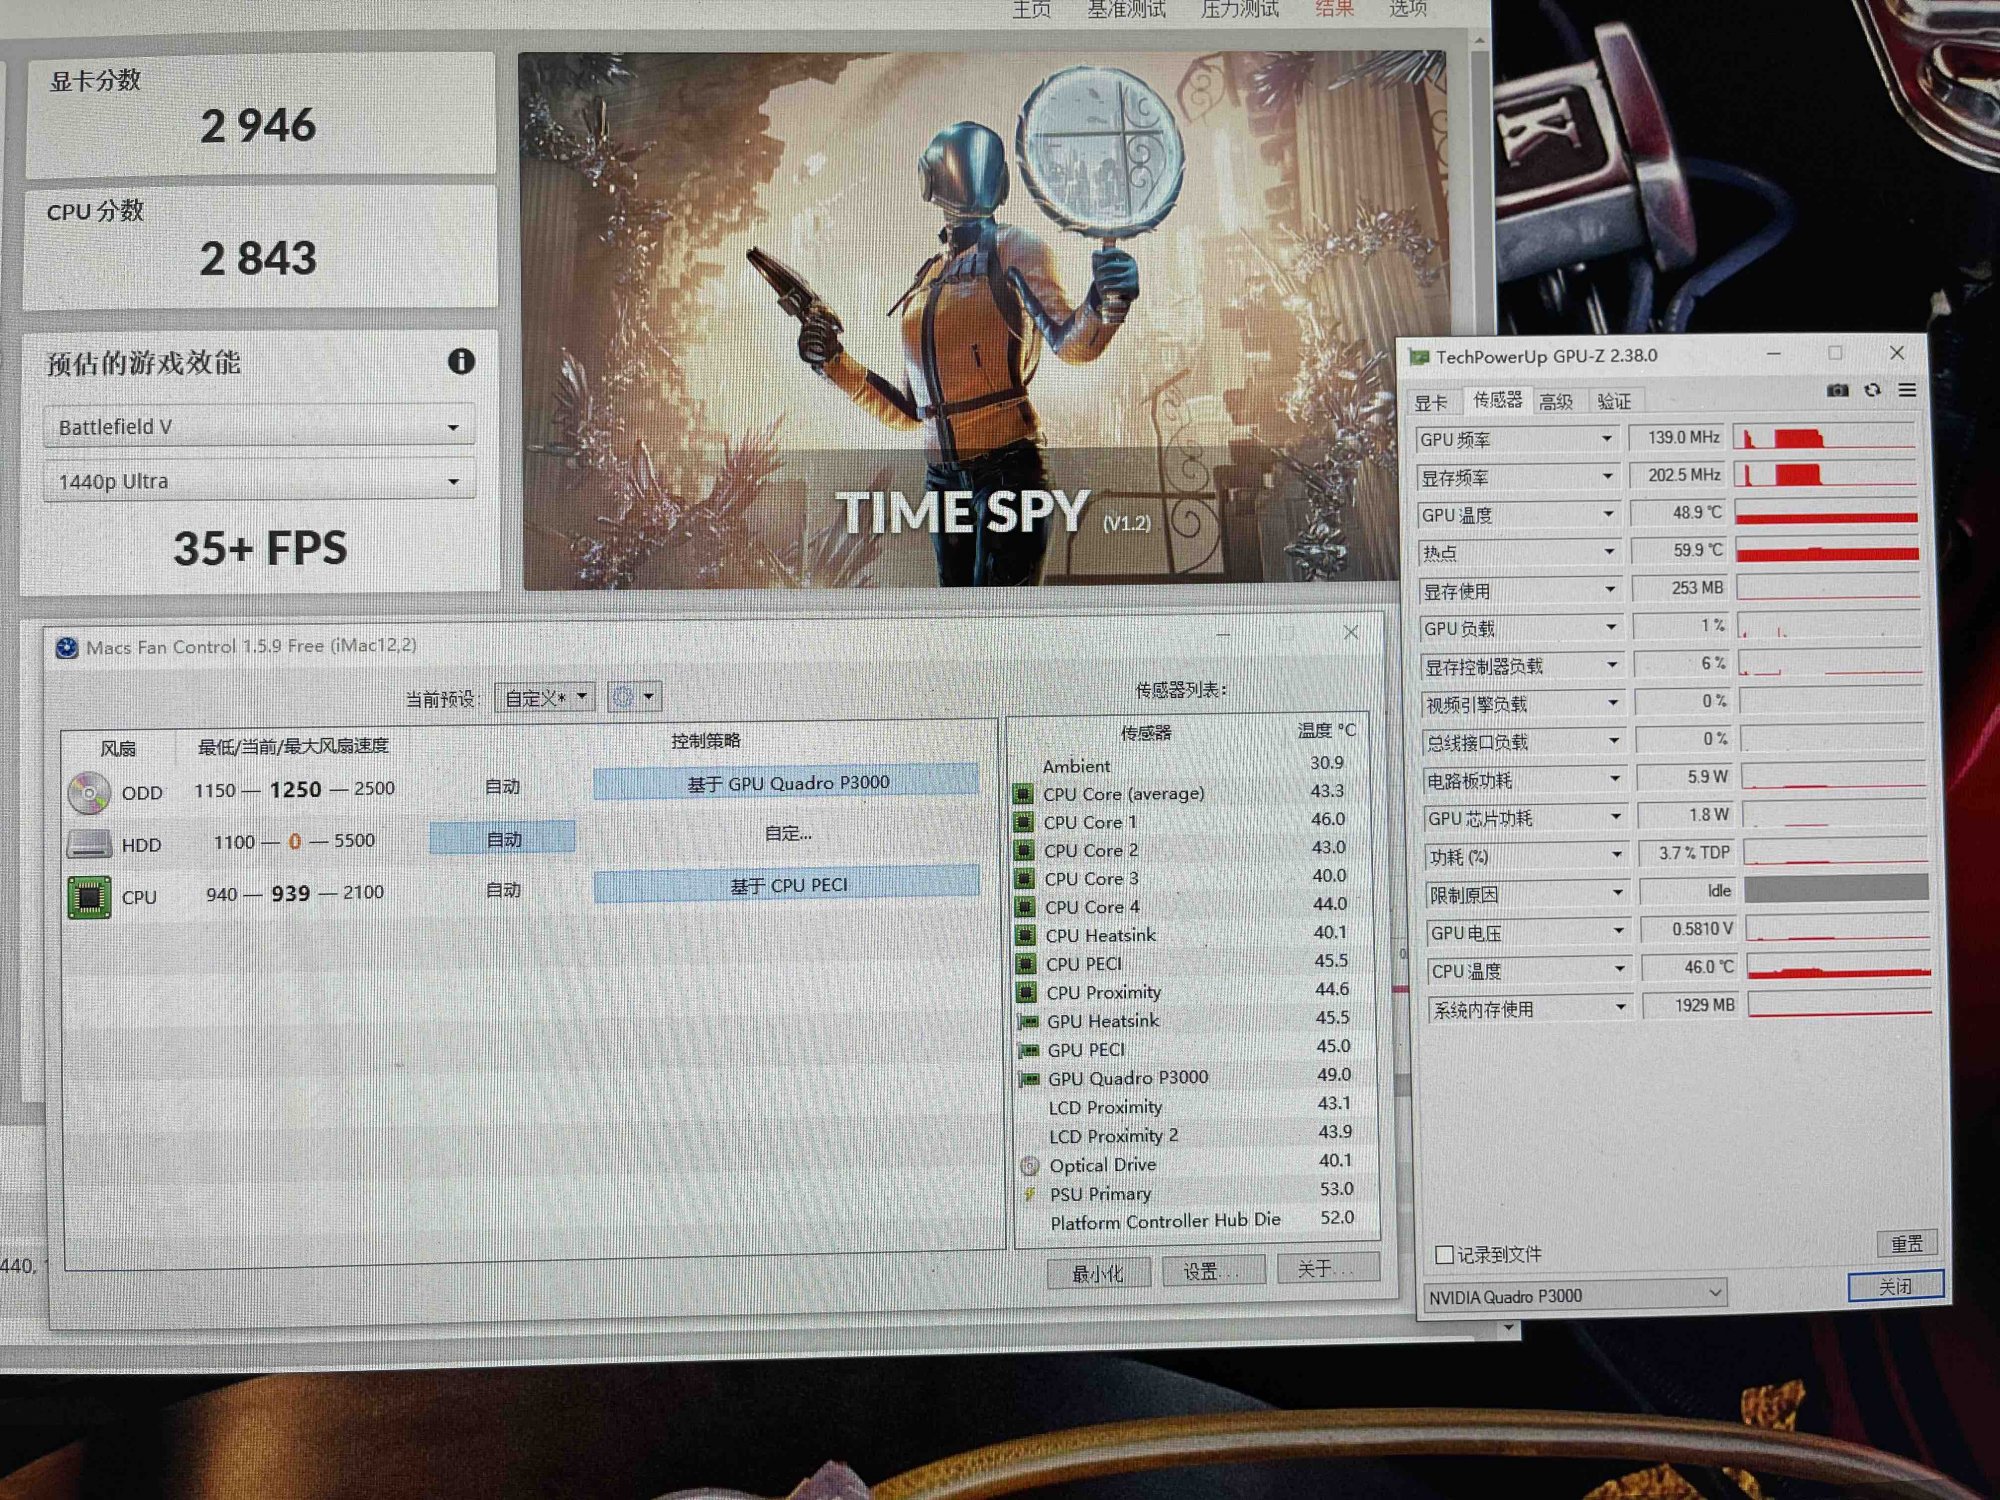Click the gear preset settings icon
The image size is (2000, 1500).
[623, 697]
